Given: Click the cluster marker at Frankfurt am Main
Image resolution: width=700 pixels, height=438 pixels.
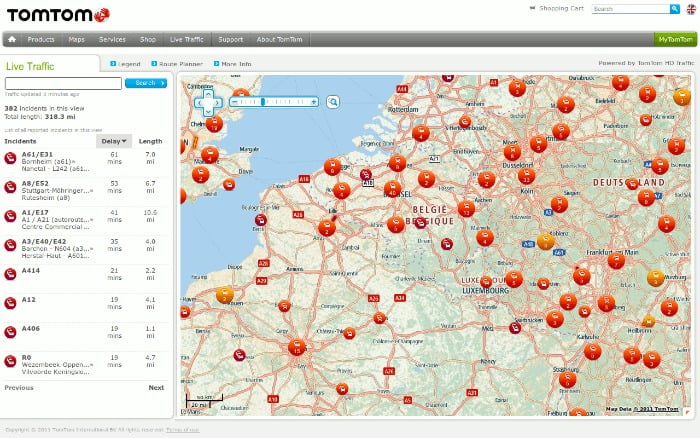Looking at the screenshot, I should pos(617,260).
